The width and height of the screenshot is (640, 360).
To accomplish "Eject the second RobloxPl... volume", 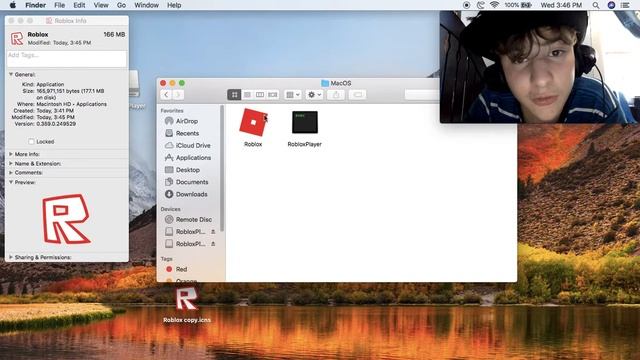I will pos(213,244).
